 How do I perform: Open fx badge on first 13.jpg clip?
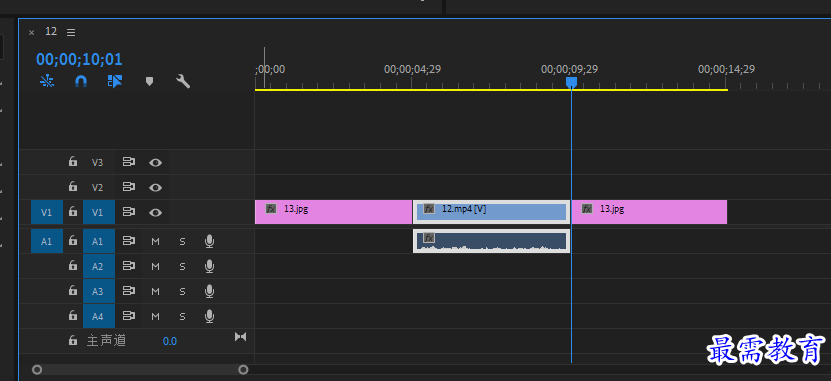[x=271, y=208]
